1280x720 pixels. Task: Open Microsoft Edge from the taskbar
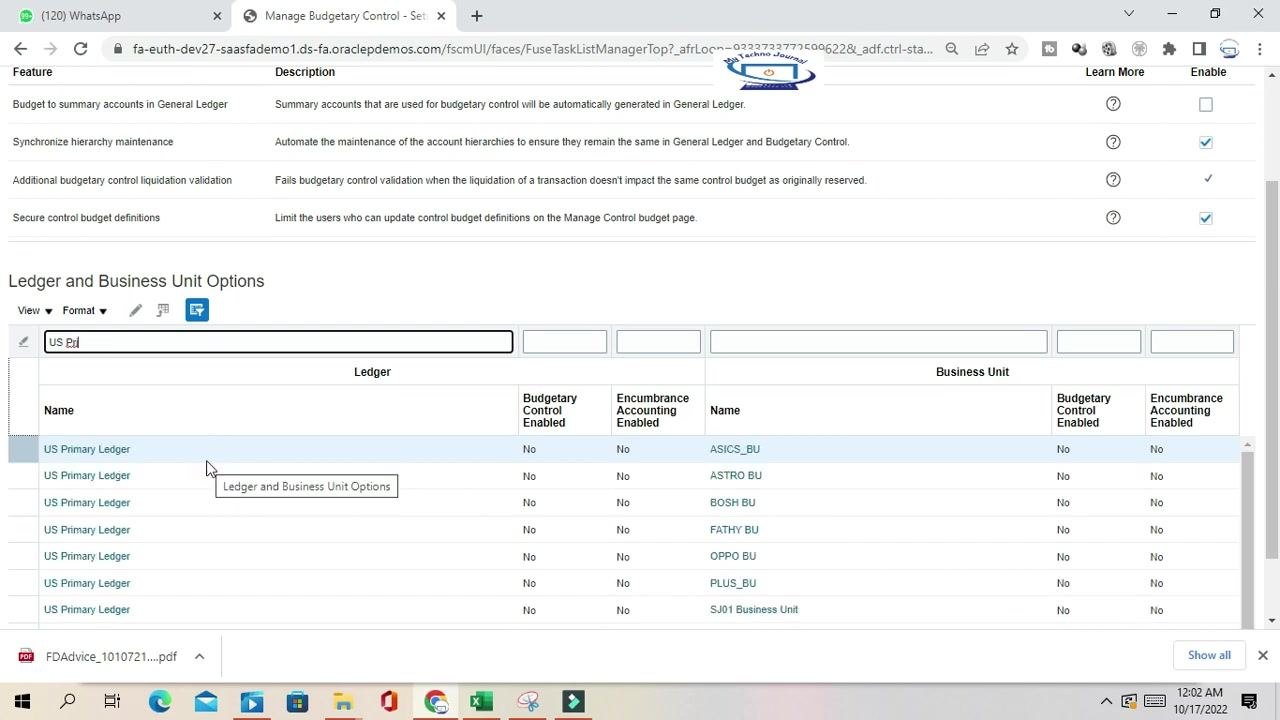160,701
